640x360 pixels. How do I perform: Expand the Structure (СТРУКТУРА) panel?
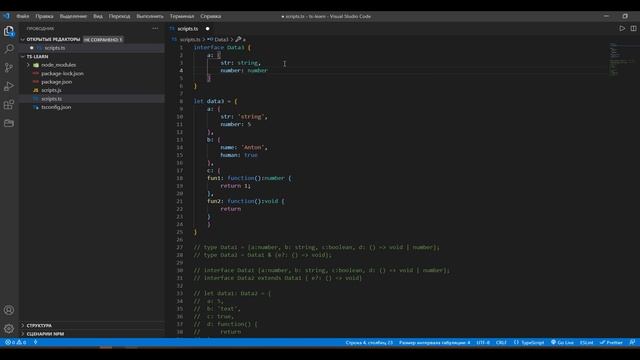[x=39, y=325]
